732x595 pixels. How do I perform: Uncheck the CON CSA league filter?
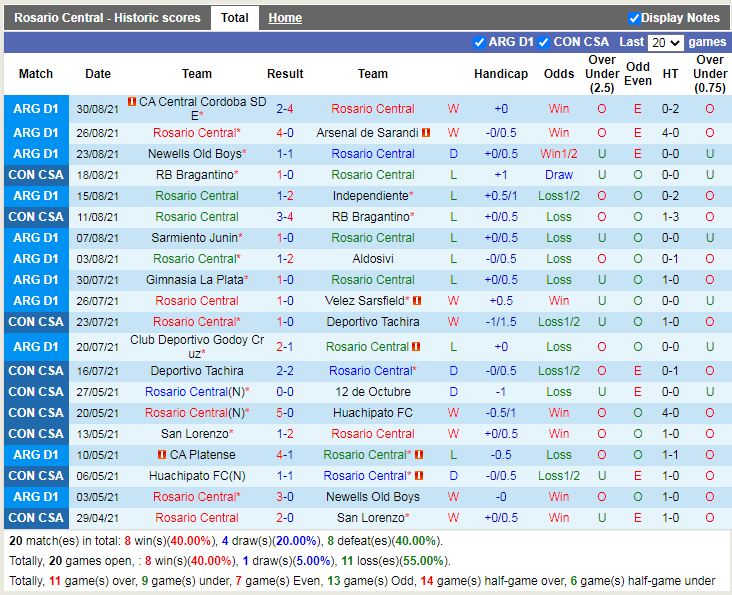tap(544, 42)
